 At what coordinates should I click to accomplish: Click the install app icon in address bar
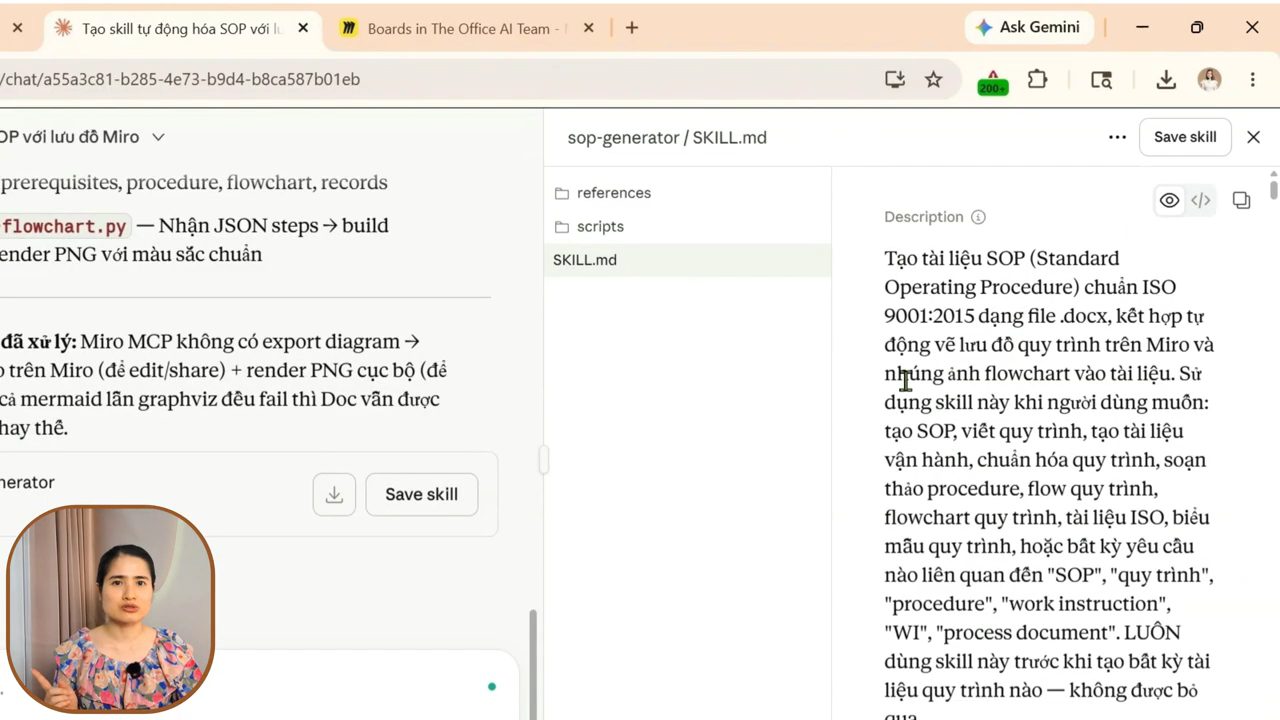[x=895, y=79]
